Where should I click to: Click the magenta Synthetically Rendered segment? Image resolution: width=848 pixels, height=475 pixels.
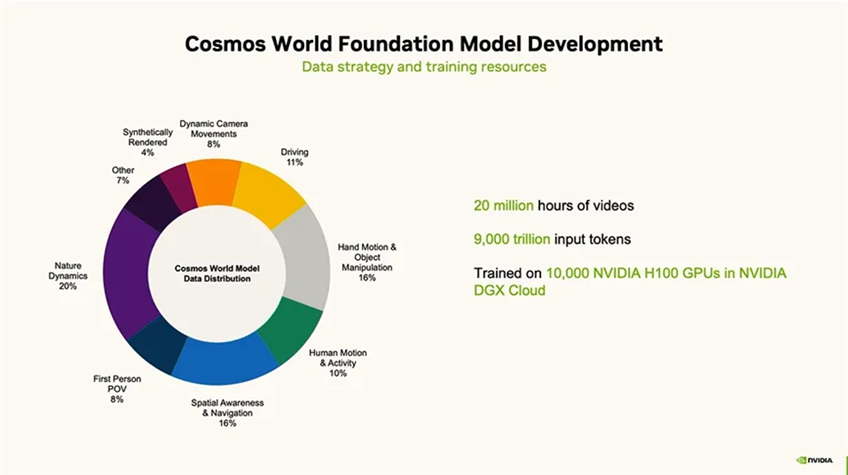click(x=178, y=187)
